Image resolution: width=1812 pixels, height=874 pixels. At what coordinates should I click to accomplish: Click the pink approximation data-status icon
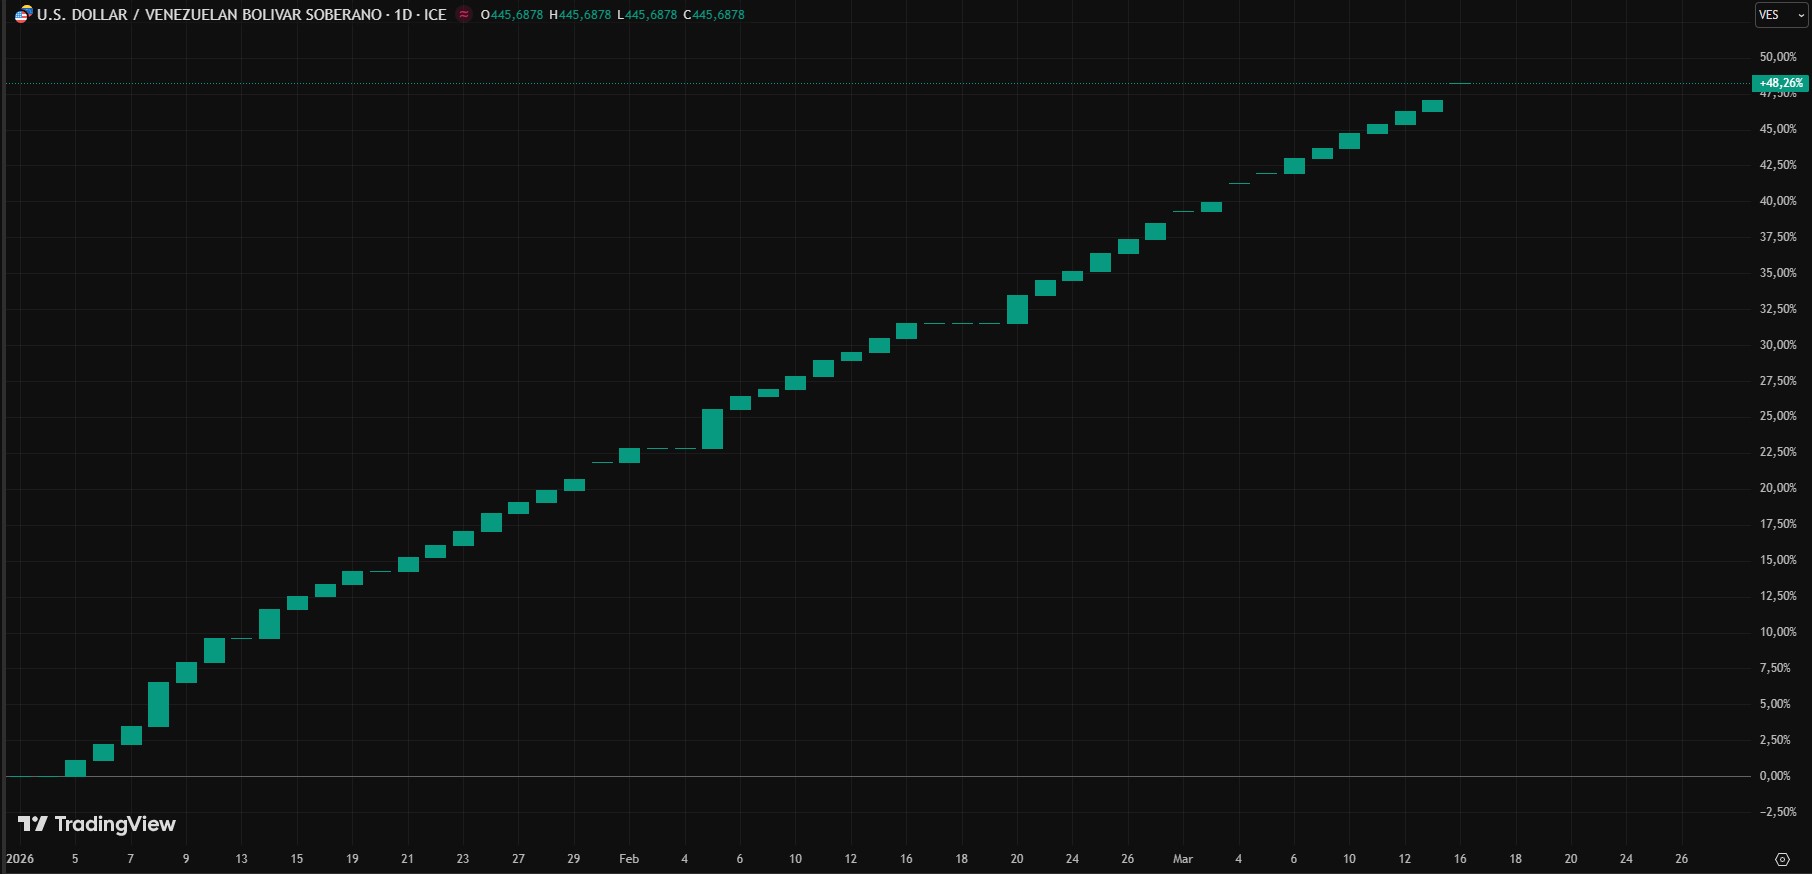[464, 15]
